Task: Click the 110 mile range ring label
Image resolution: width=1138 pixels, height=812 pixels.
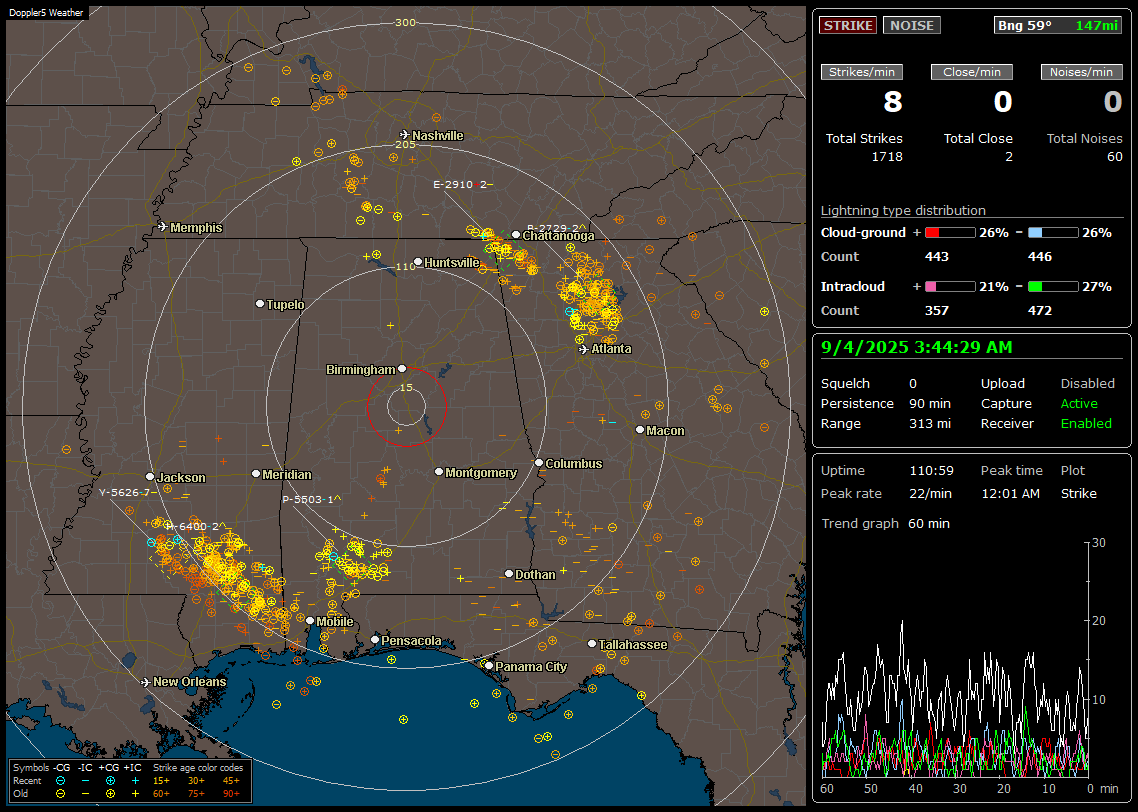Action: point(405,266)
